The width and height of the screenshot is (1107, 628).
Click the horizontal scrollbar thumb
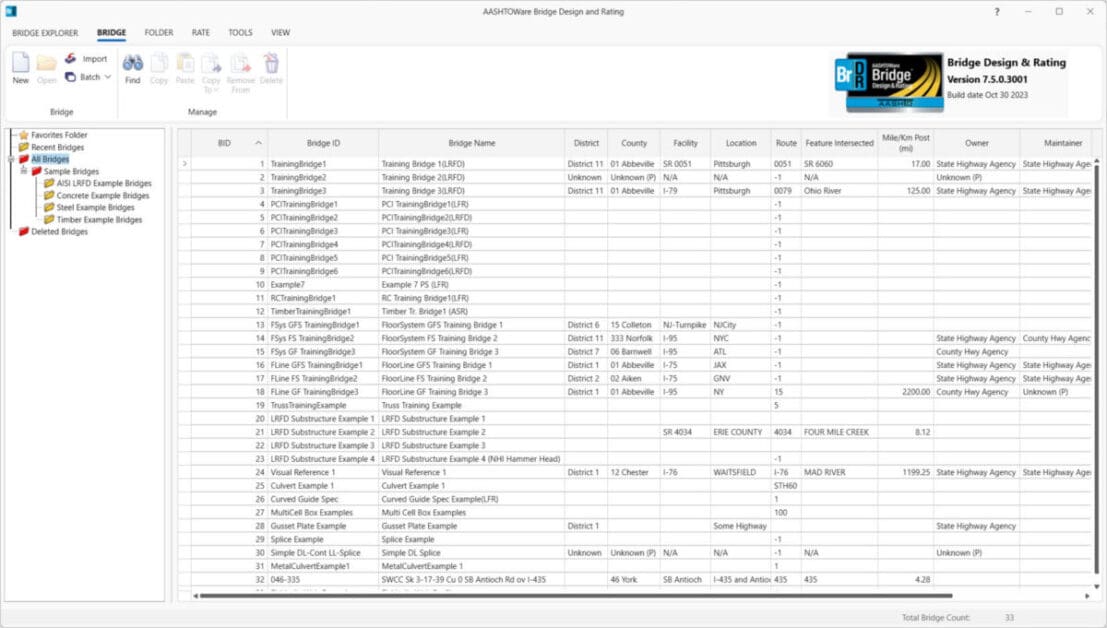tap(575, 596)
